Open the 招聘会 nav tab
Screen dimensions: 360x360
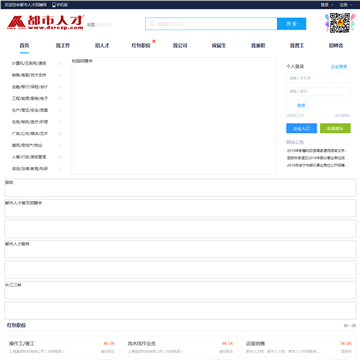pyautogui.click(x=336, y=46)
